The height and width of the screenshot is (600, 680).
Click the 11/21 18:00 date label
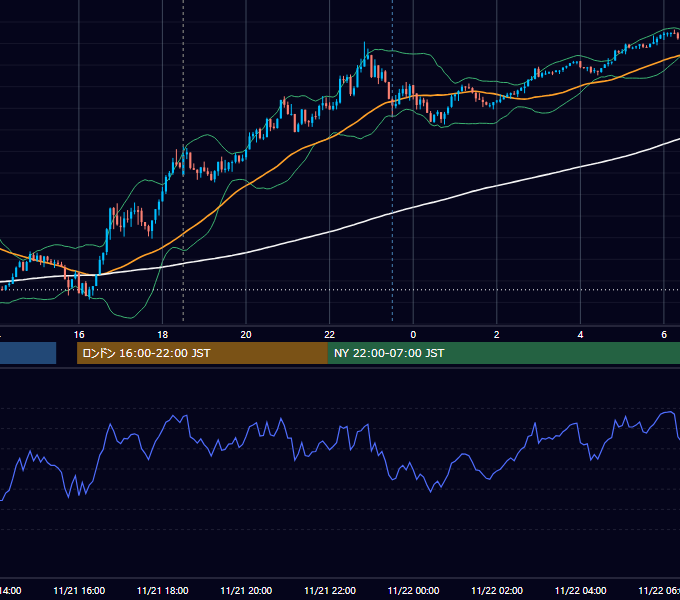pyautogui.click(x=163, y=590)
